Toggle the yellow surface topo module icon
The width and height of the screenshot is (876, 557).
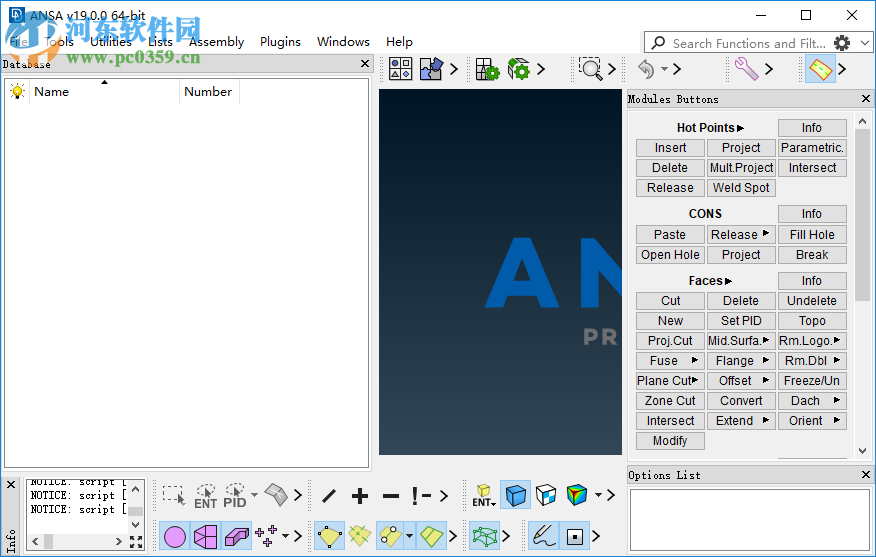click(x=820, y=69)
